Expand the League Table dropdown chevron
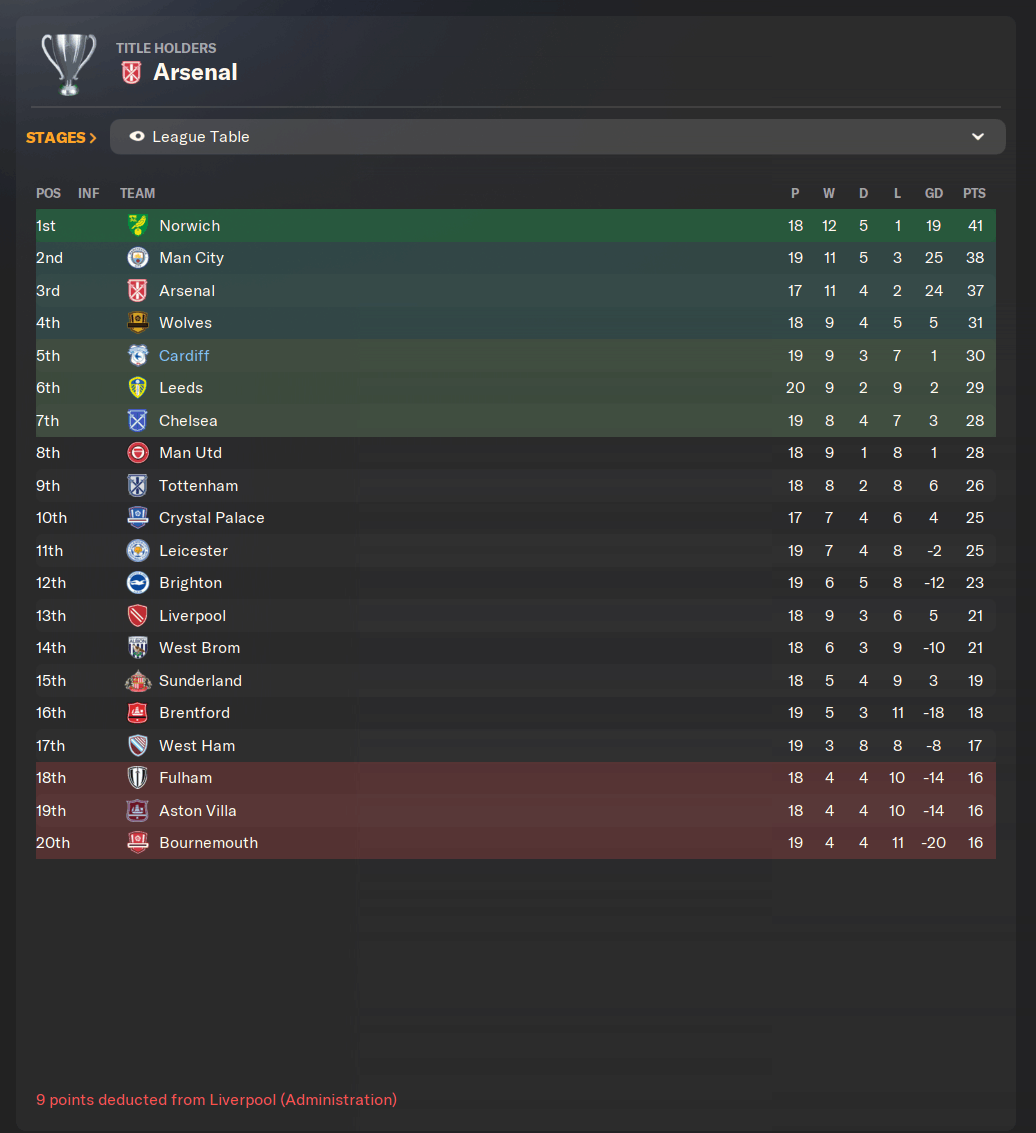The height and width of the screenshot is (1133, 1036). [977, 137]
